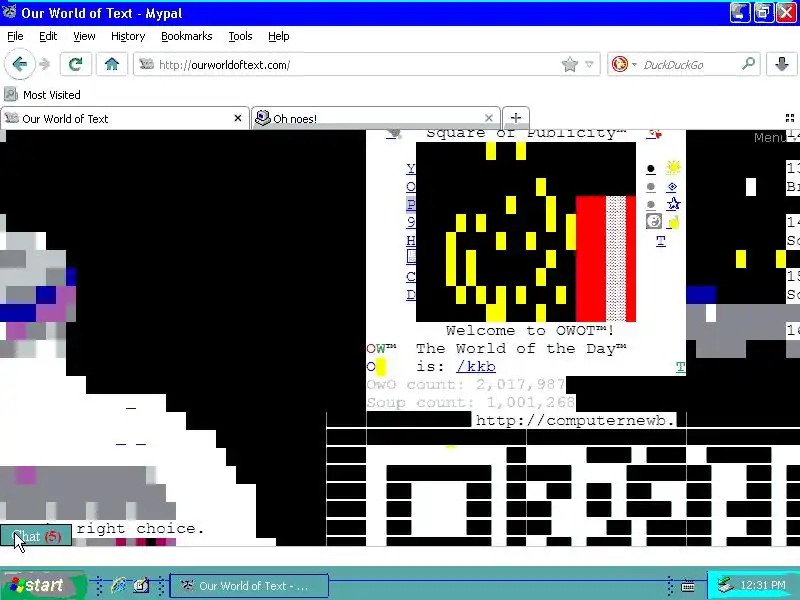Go to the Home page icon

[x=112, y=64]
